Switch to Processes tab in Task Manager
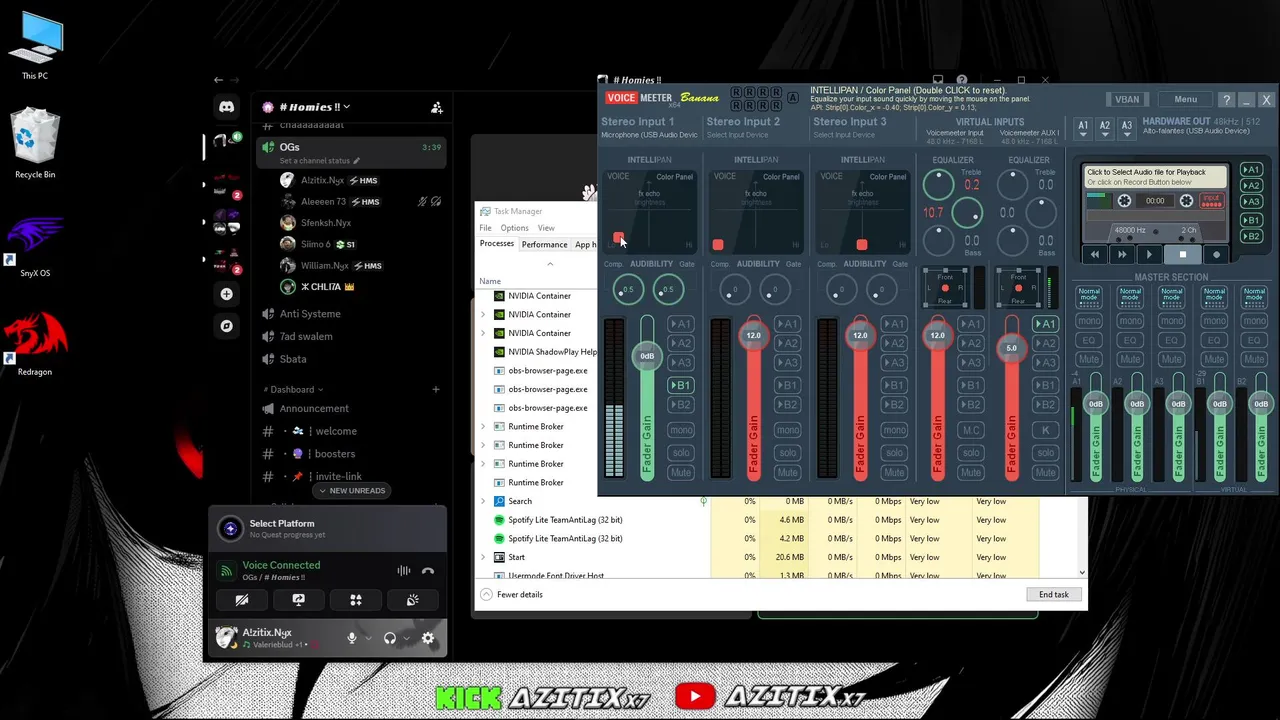The width and height of the screenshot is (1280, 720). (496, 244)
